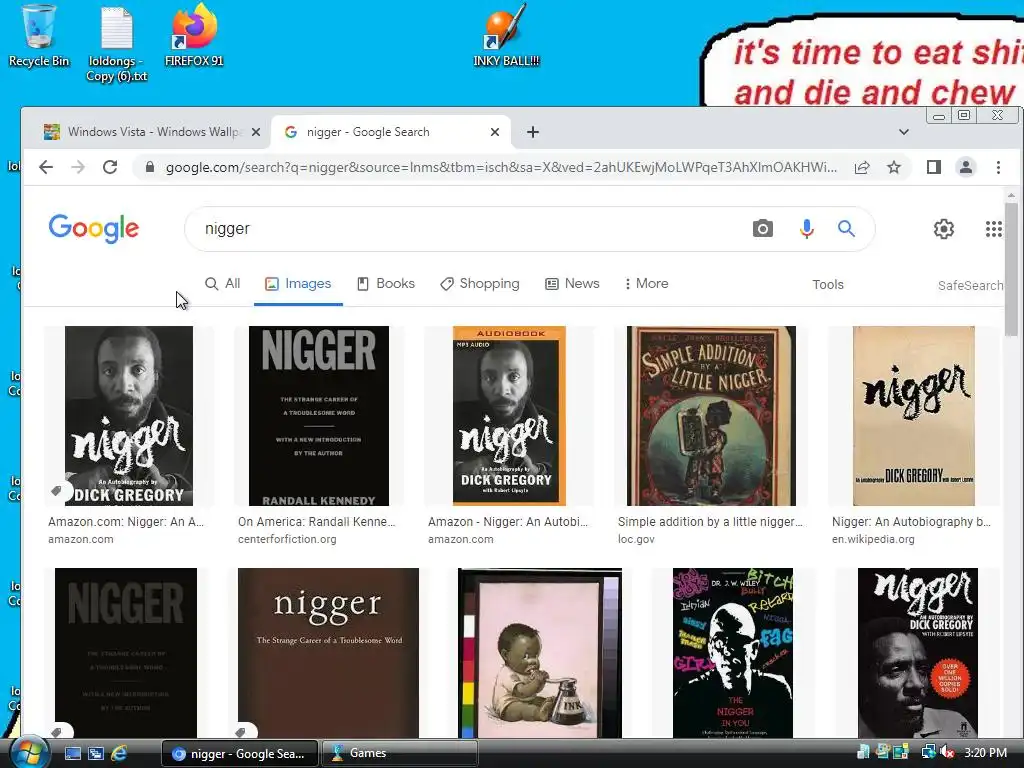Screen dimensions: 1024x768
Task: Start a search by image with camera icon
Action: pyautogui.click(x=763, y=229)
